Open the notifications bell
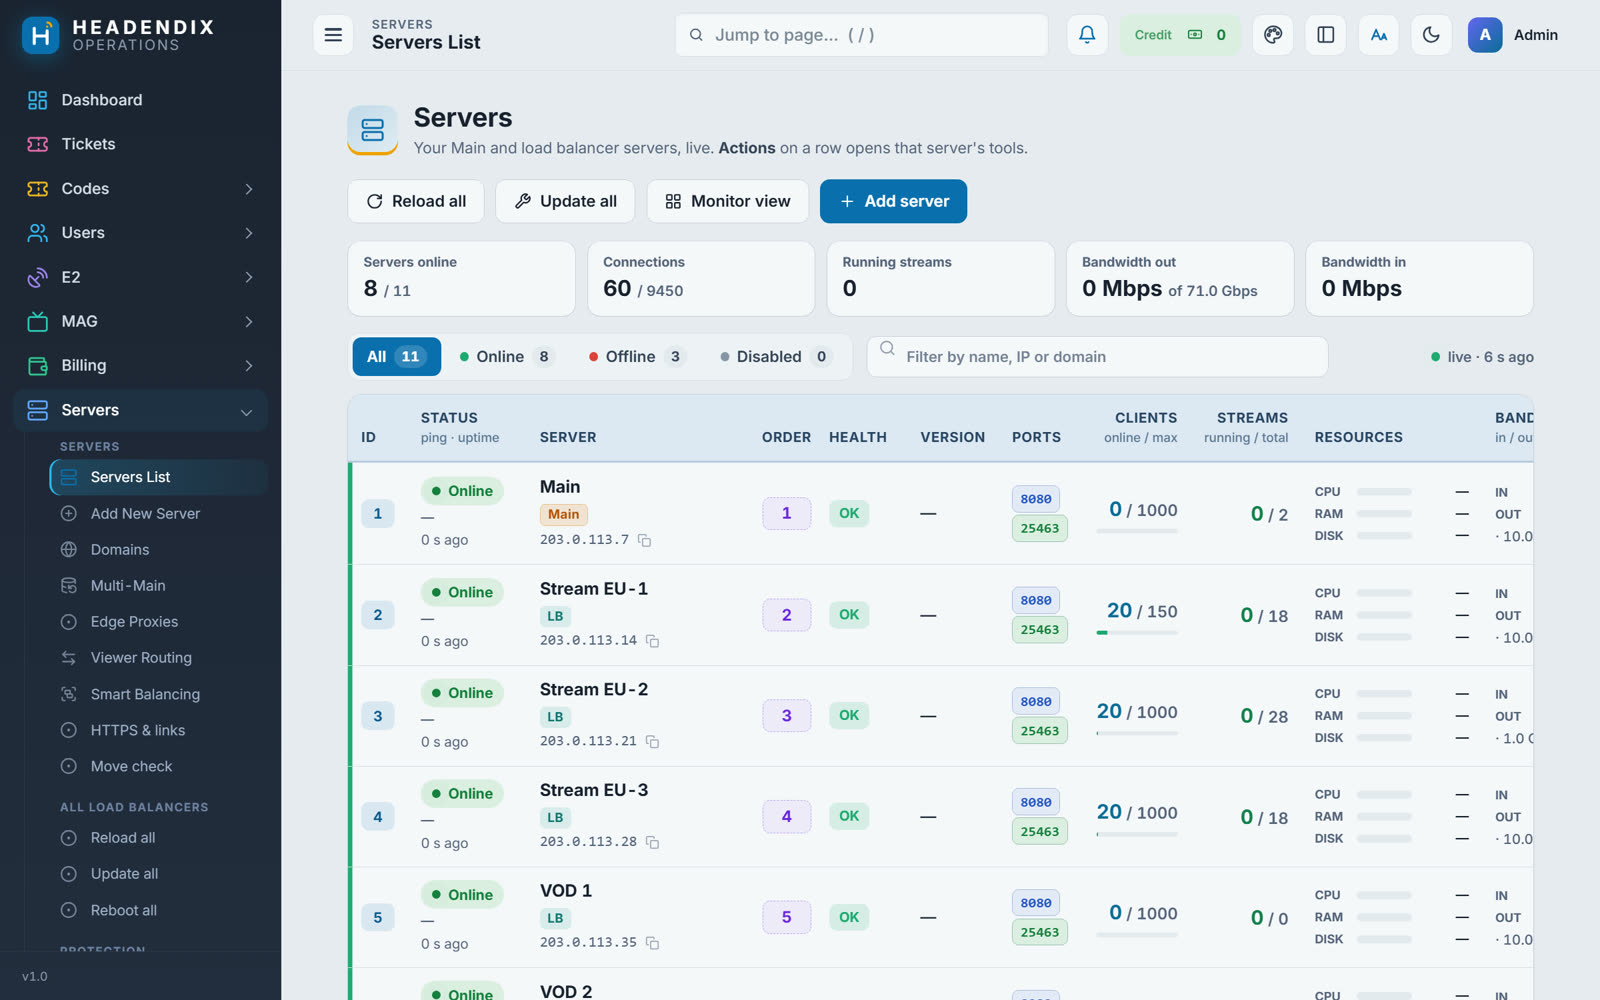This screenshot has width=1600, height=1000. (x=1087, y=35)
